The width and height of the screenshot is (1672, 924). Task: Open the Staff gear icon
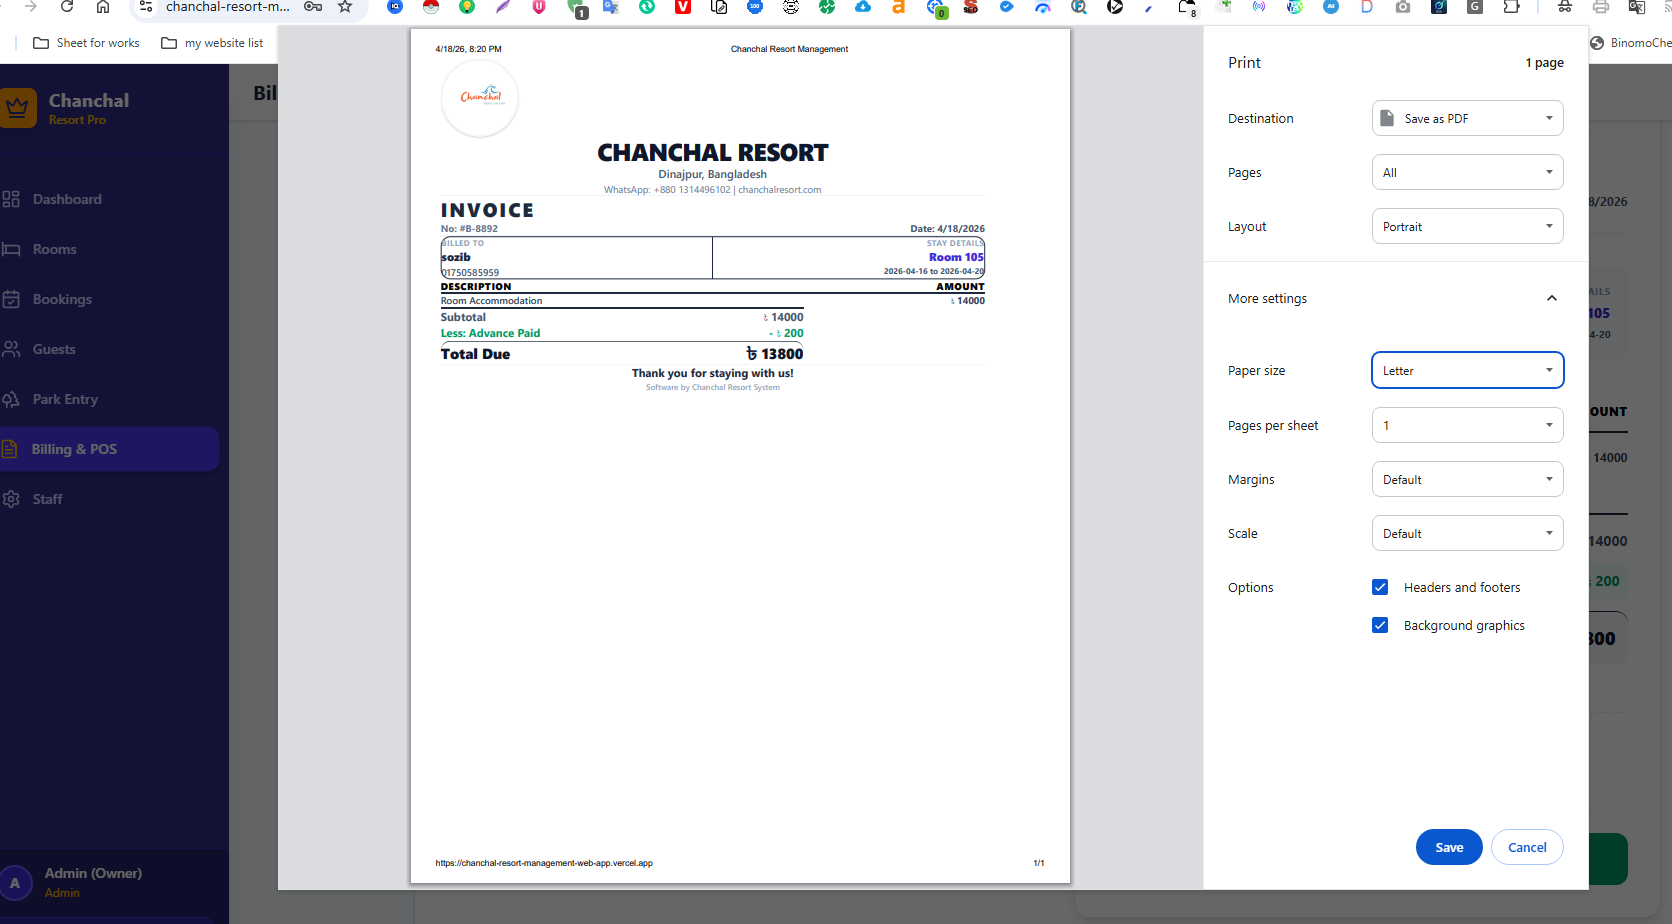point(11,499)
